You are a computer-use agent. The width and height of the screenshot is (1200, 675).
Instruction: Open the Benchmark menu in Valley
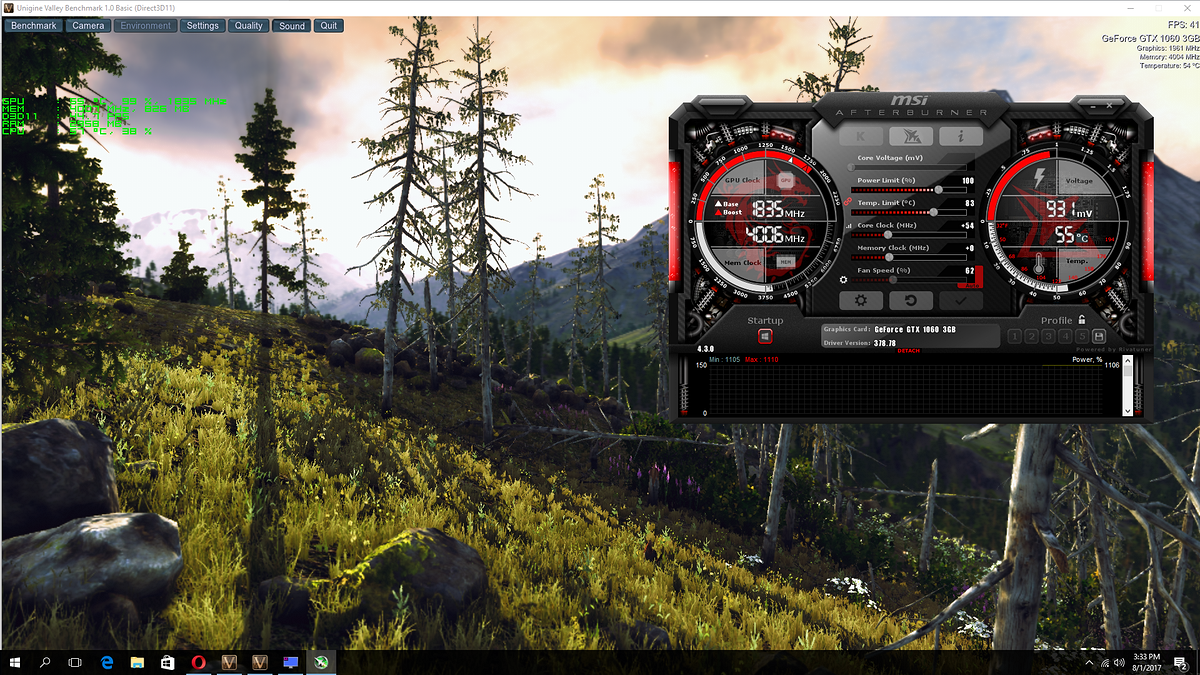[34, 26]
